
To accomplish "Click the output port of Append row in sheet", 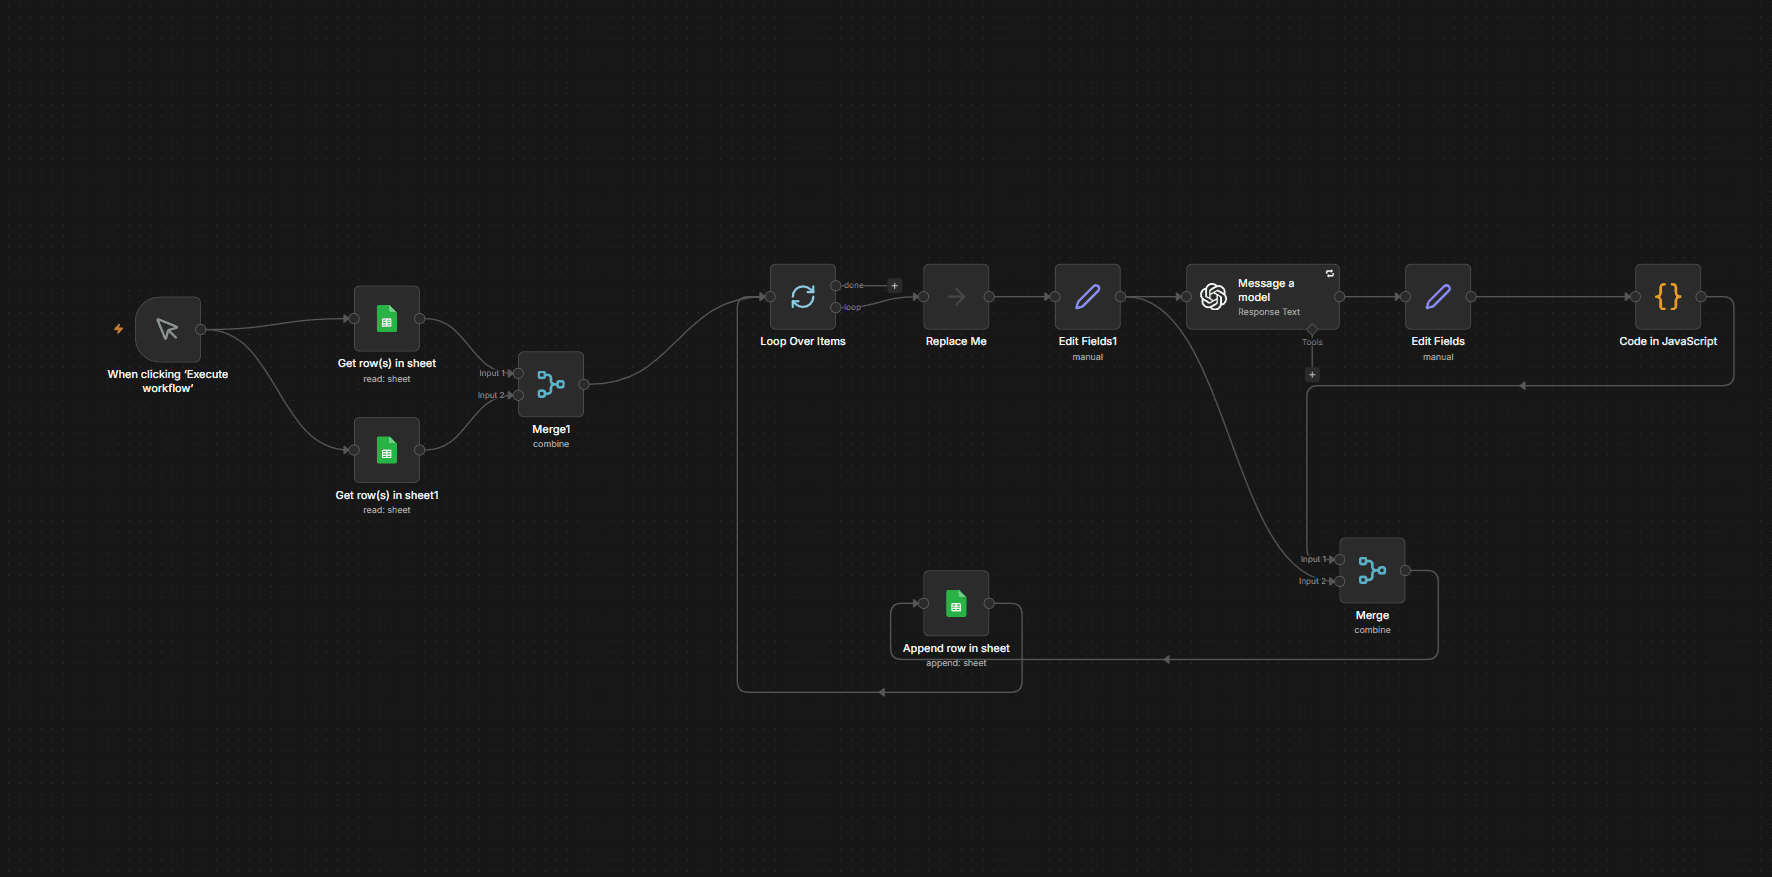I will (989, 603).
